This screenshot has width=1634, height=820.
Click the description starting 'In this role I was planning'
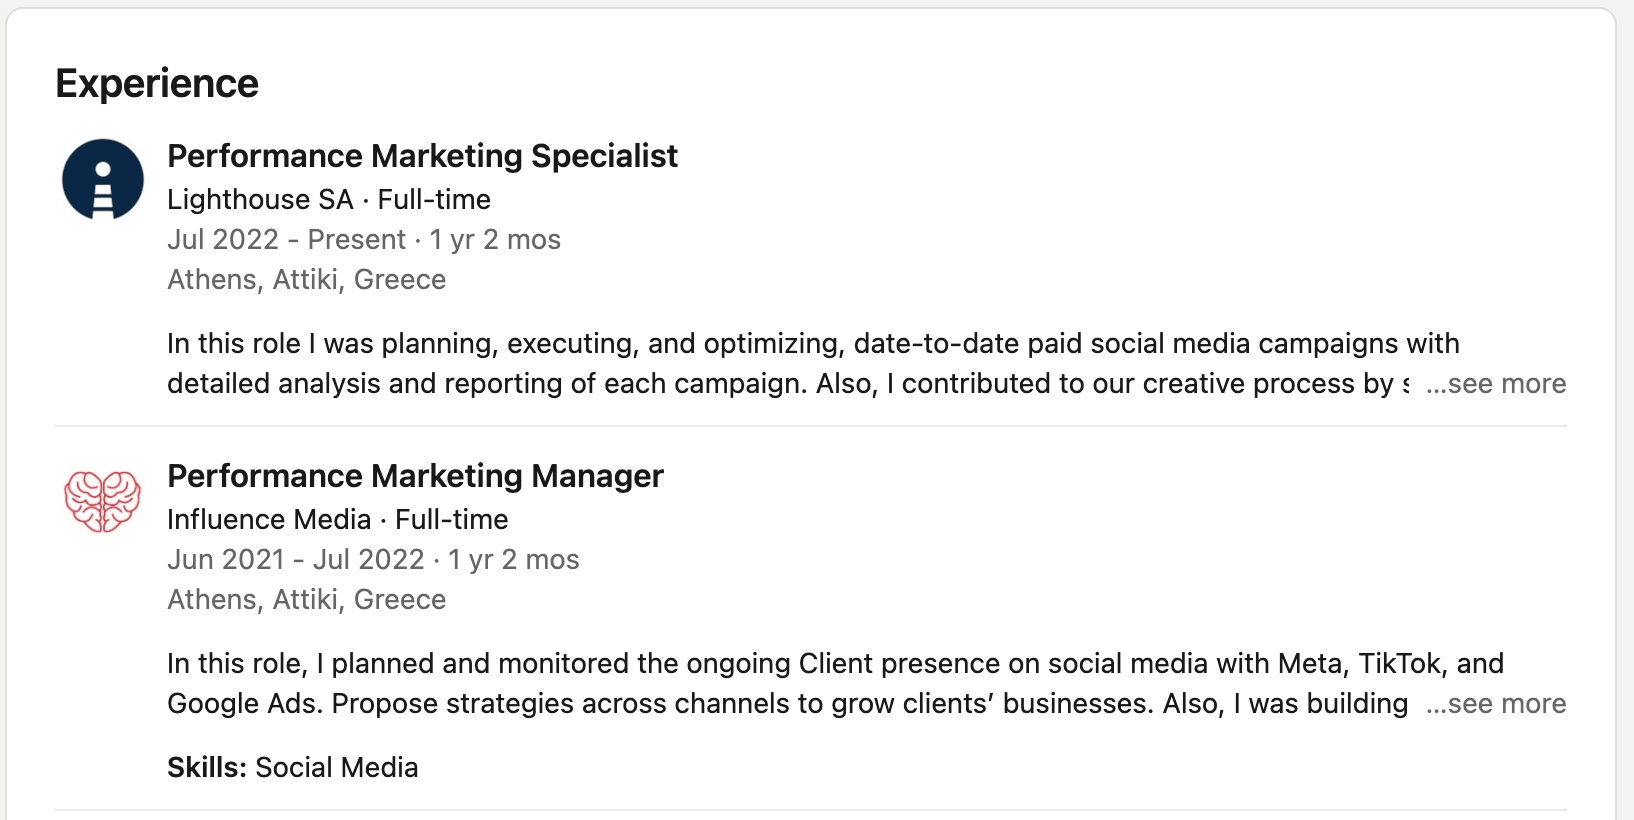812,344
